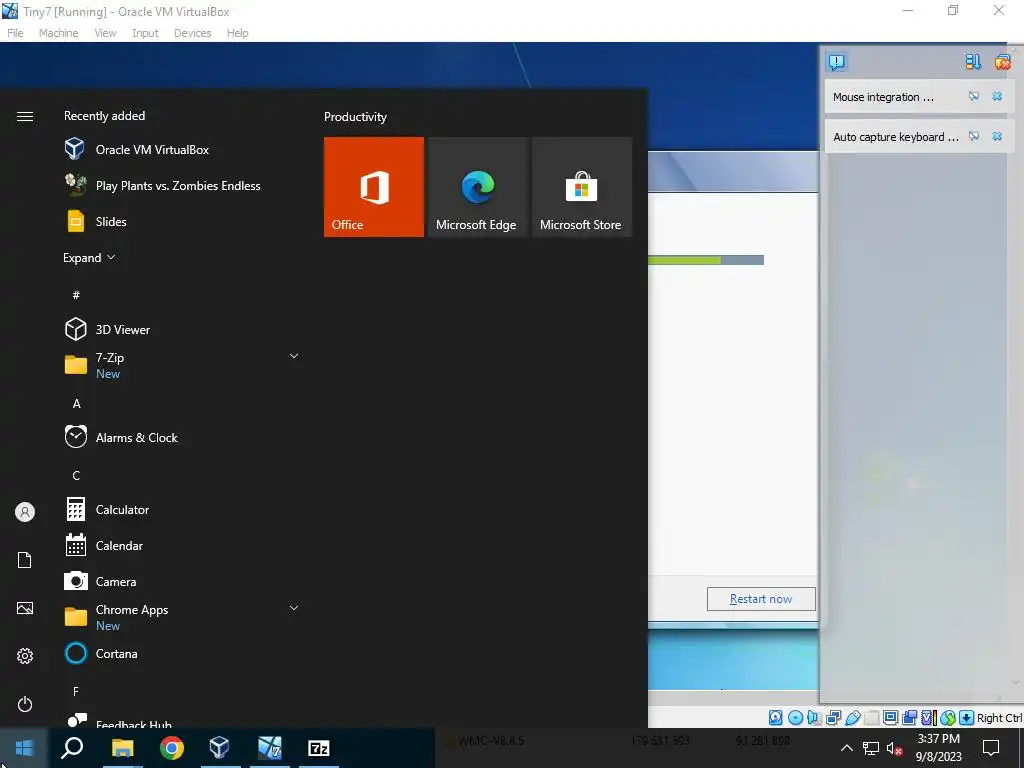Dismiss the Auto capture keyboard notification with its X
The image size is (1024, 768).
tap(997, 136)
